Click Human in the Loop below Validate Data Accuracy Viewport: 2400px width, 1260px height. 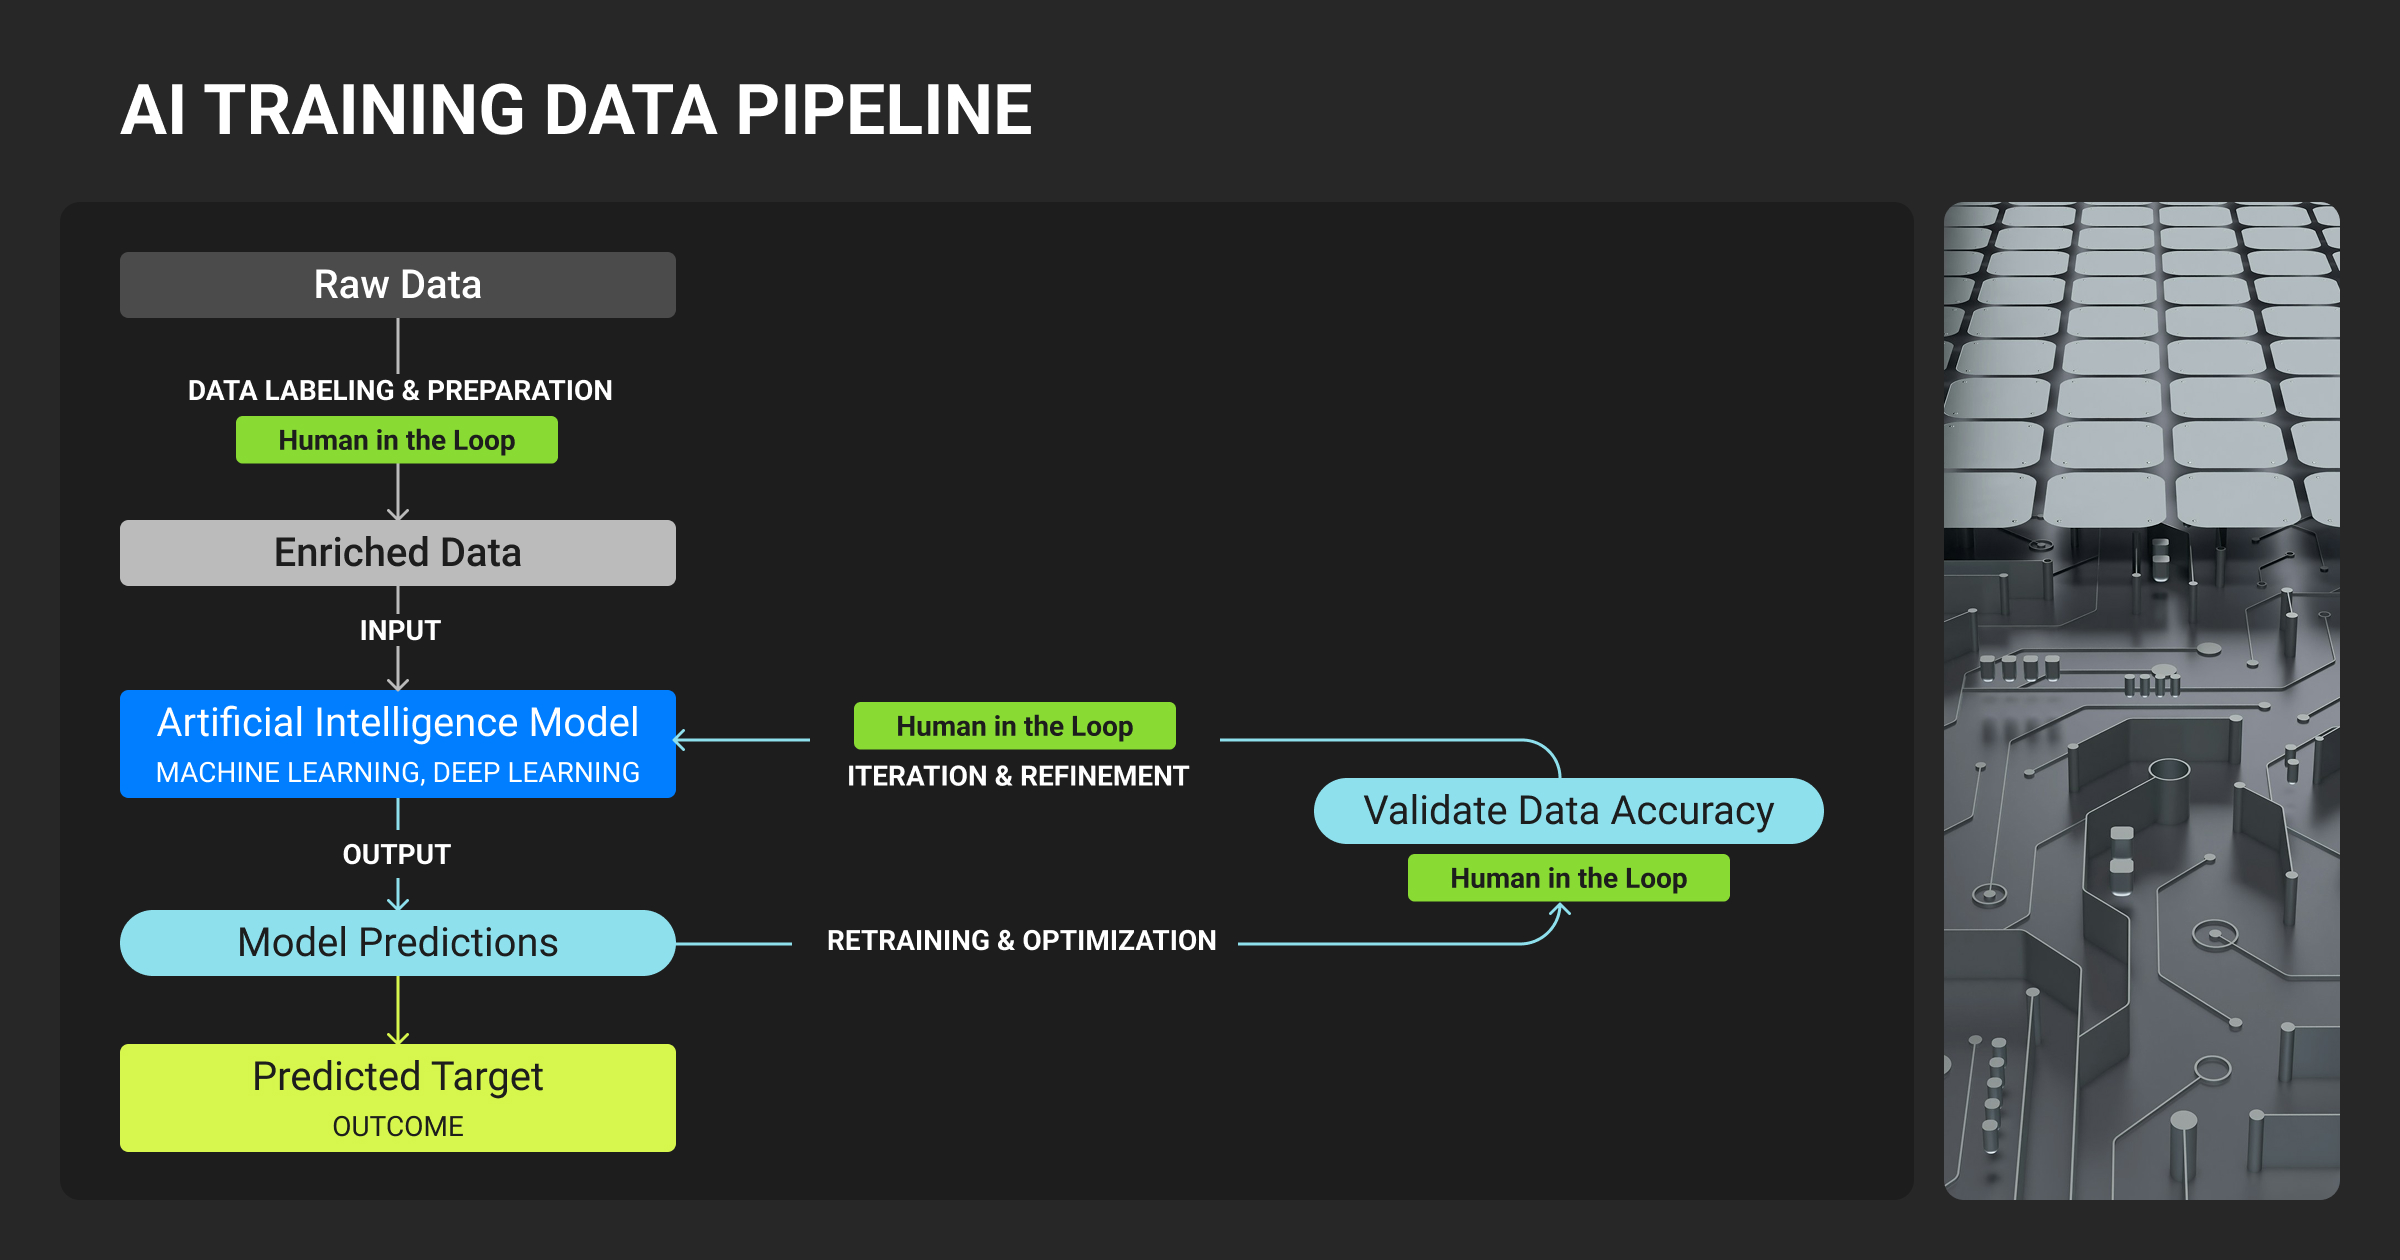coord(1568,878)
